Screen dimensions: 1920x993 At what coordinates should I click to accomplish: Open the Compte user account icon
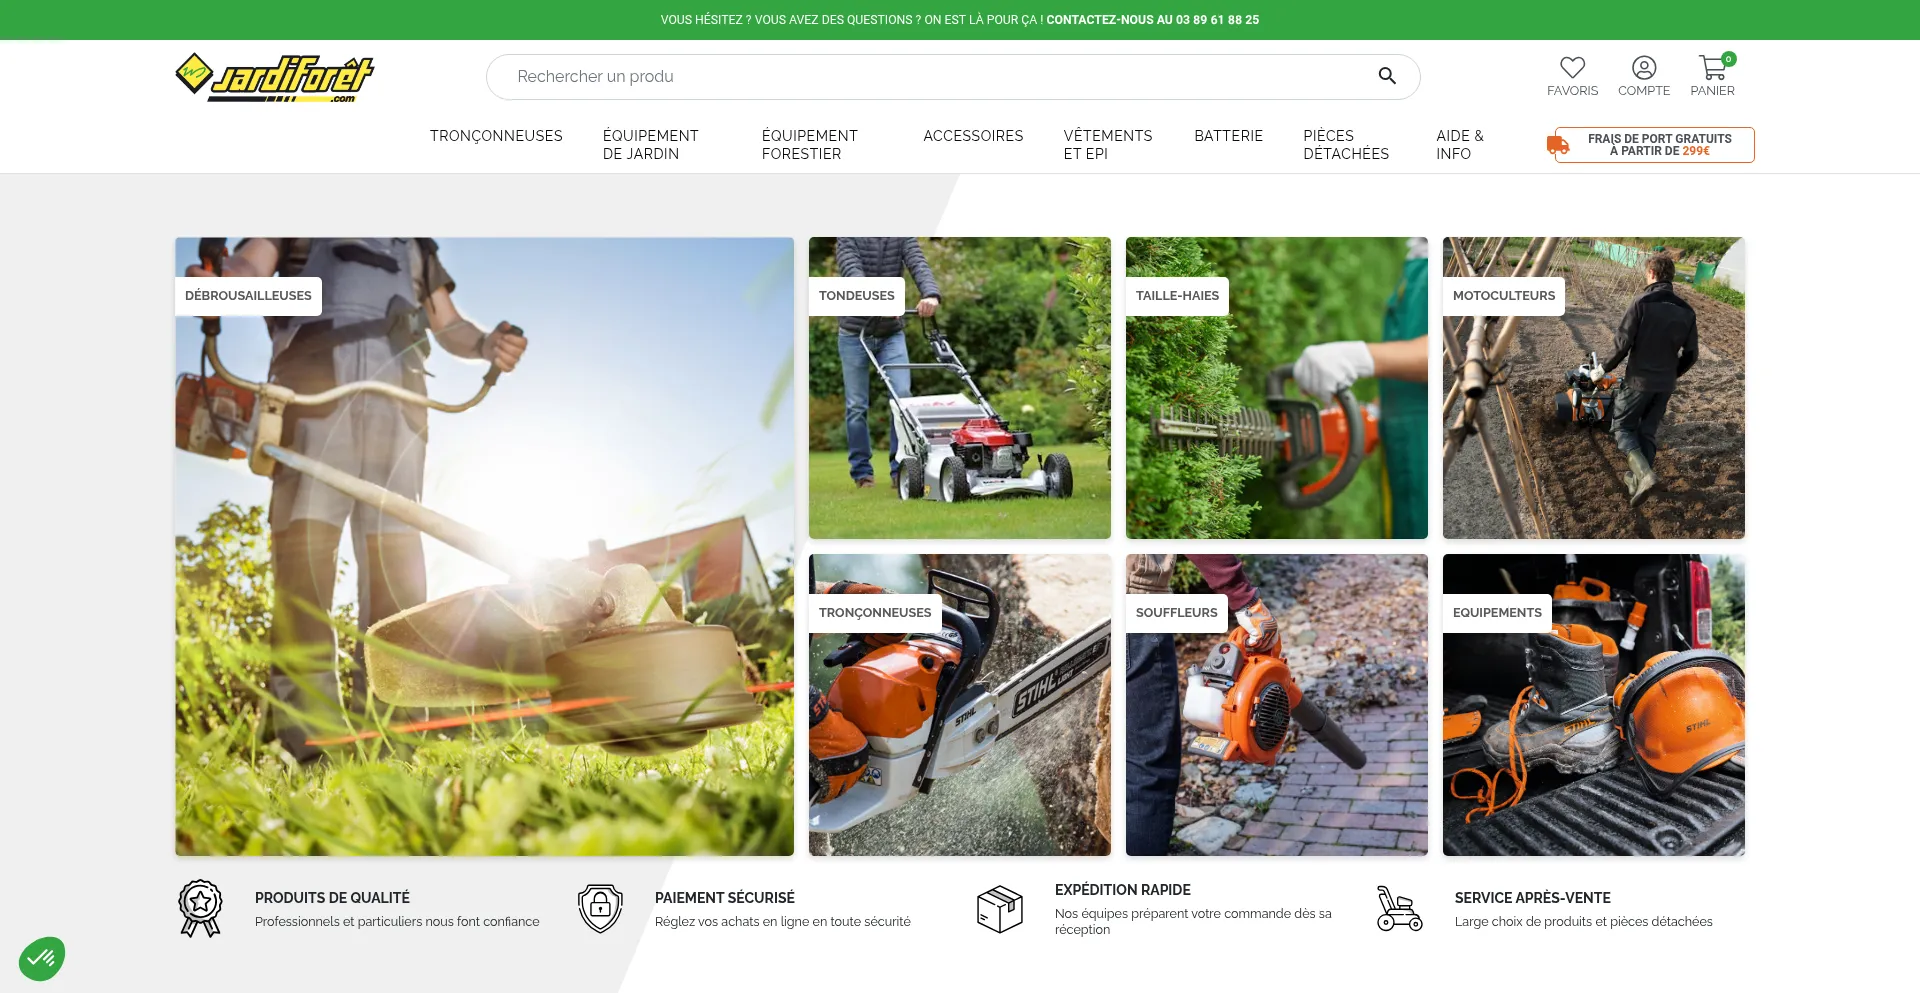coord(1643,68)
